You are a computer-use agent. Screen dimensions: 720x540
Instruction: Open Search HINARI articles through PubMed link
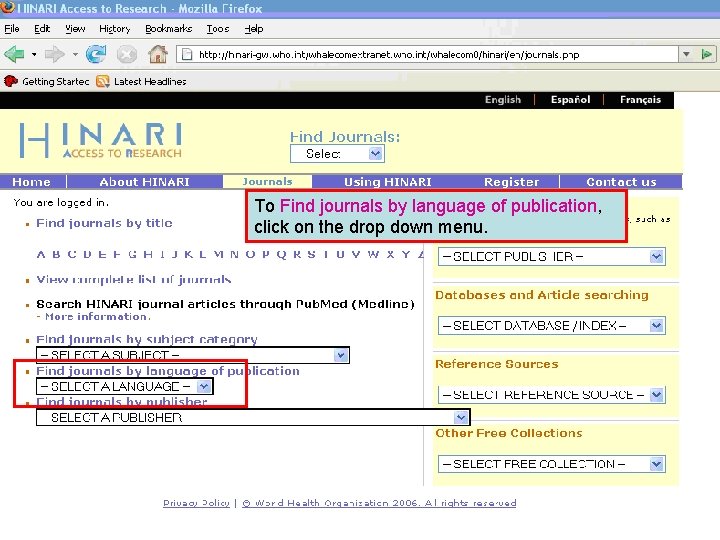pos(225,304)
